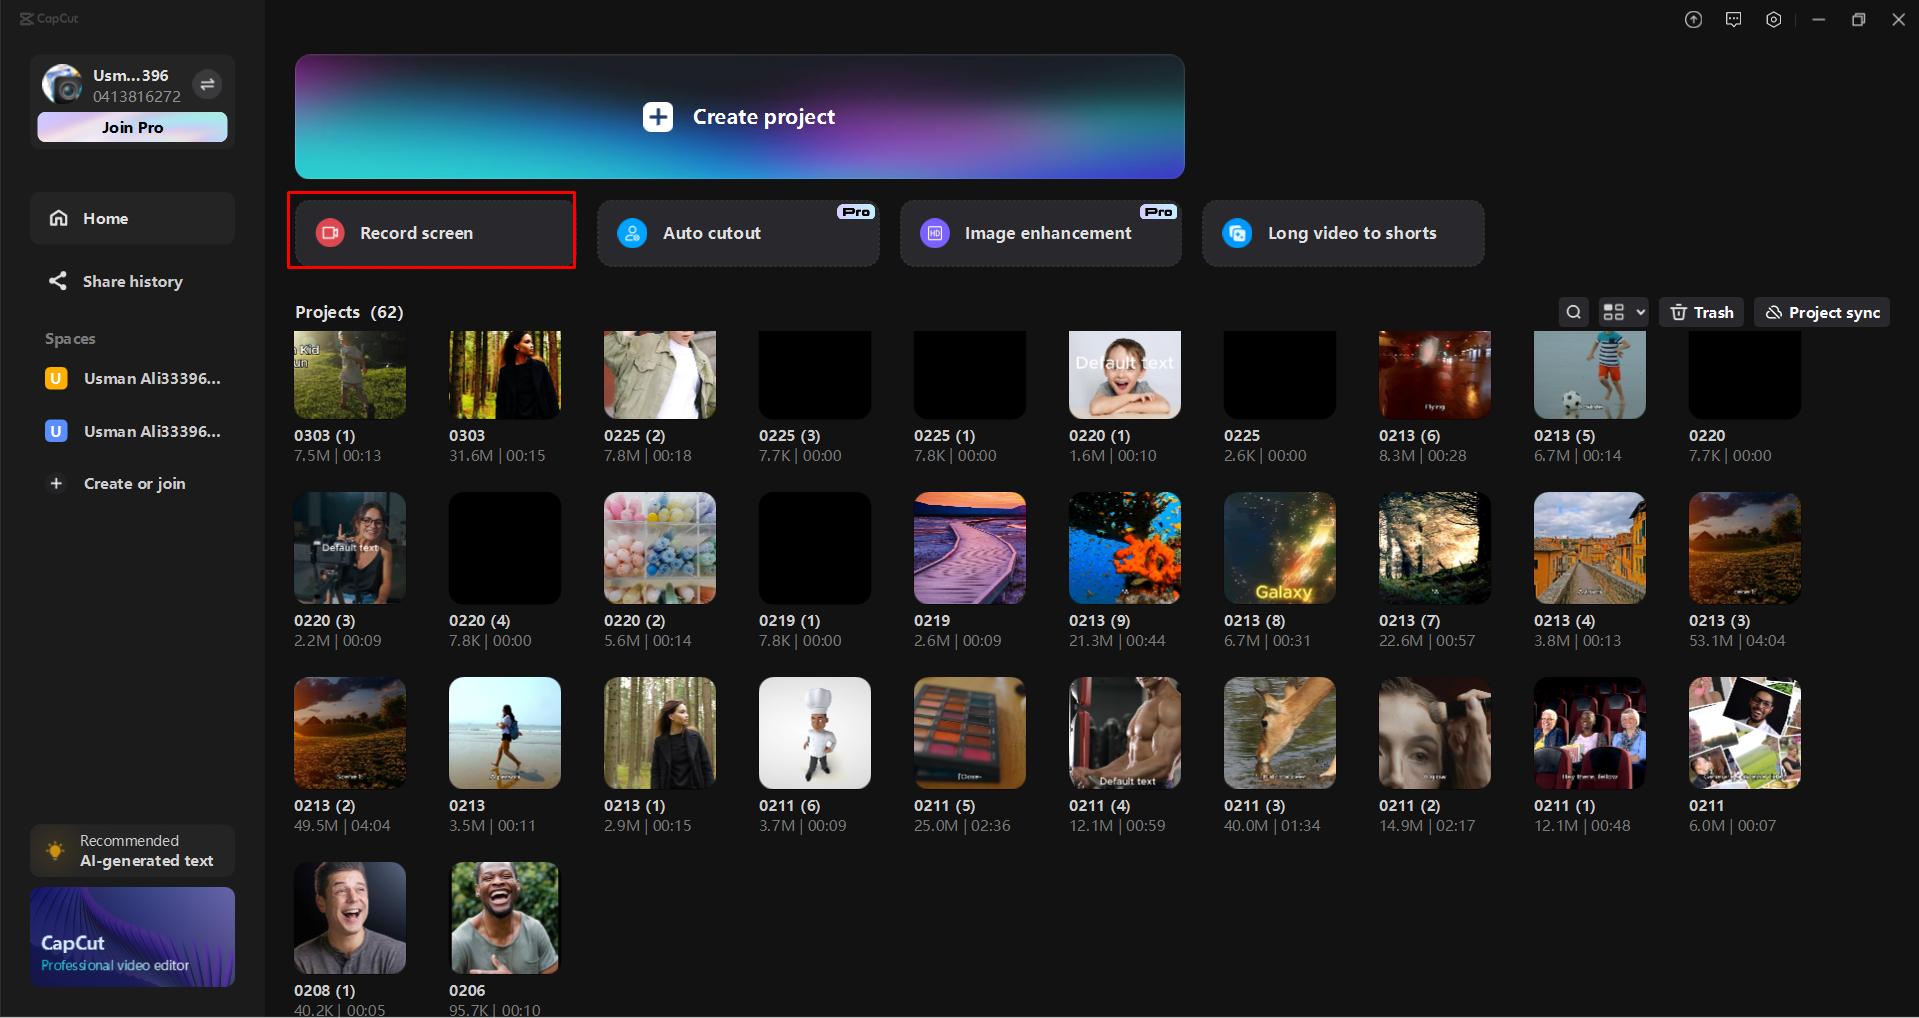
Task: Click the Join Pro button
Action: pos(132,127)
